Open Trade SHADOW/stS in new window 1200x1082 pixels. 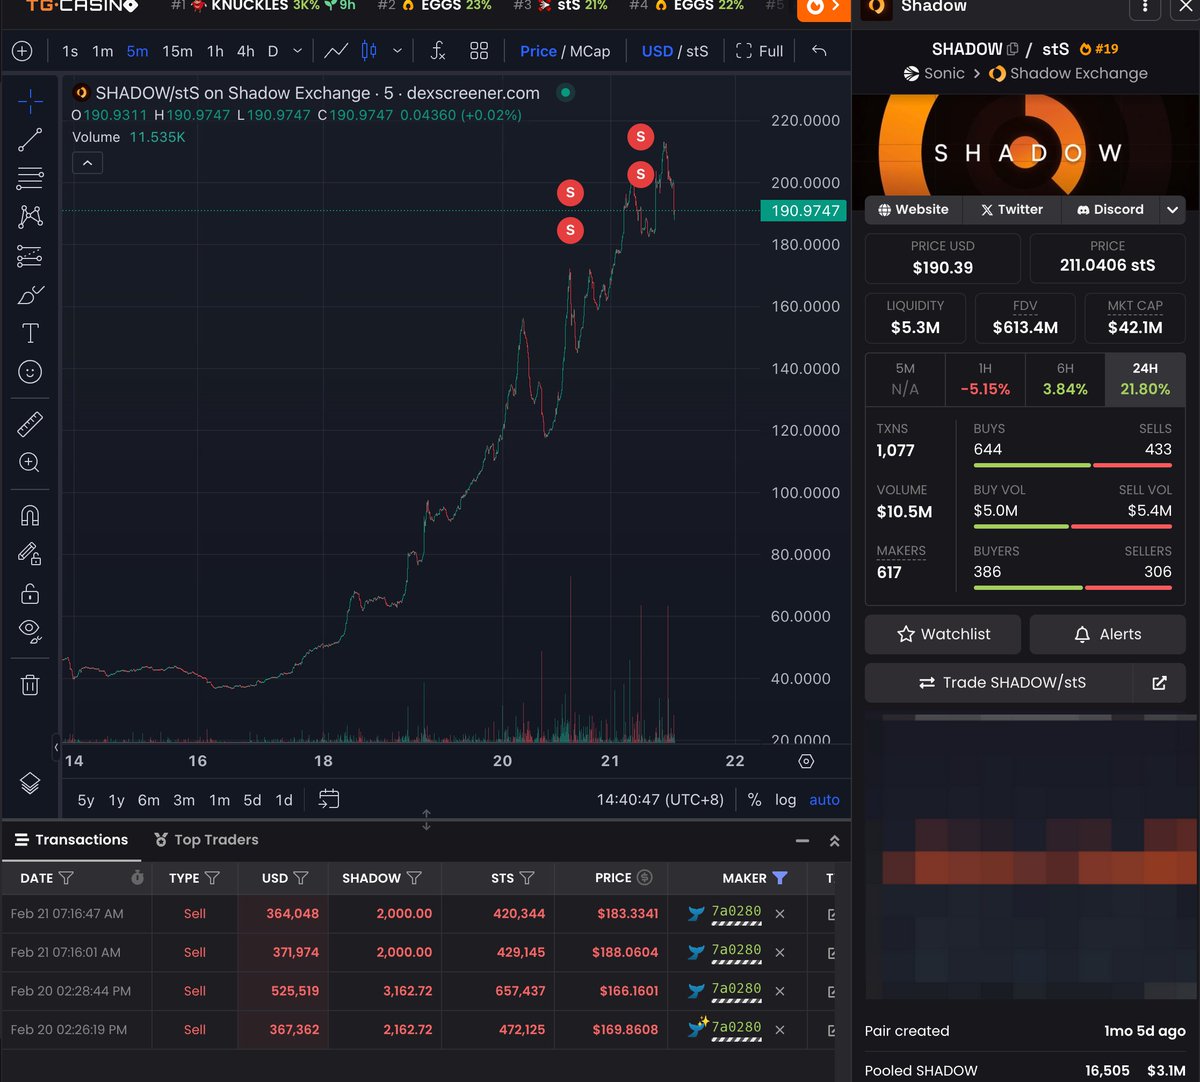[x=1159, y=683]
